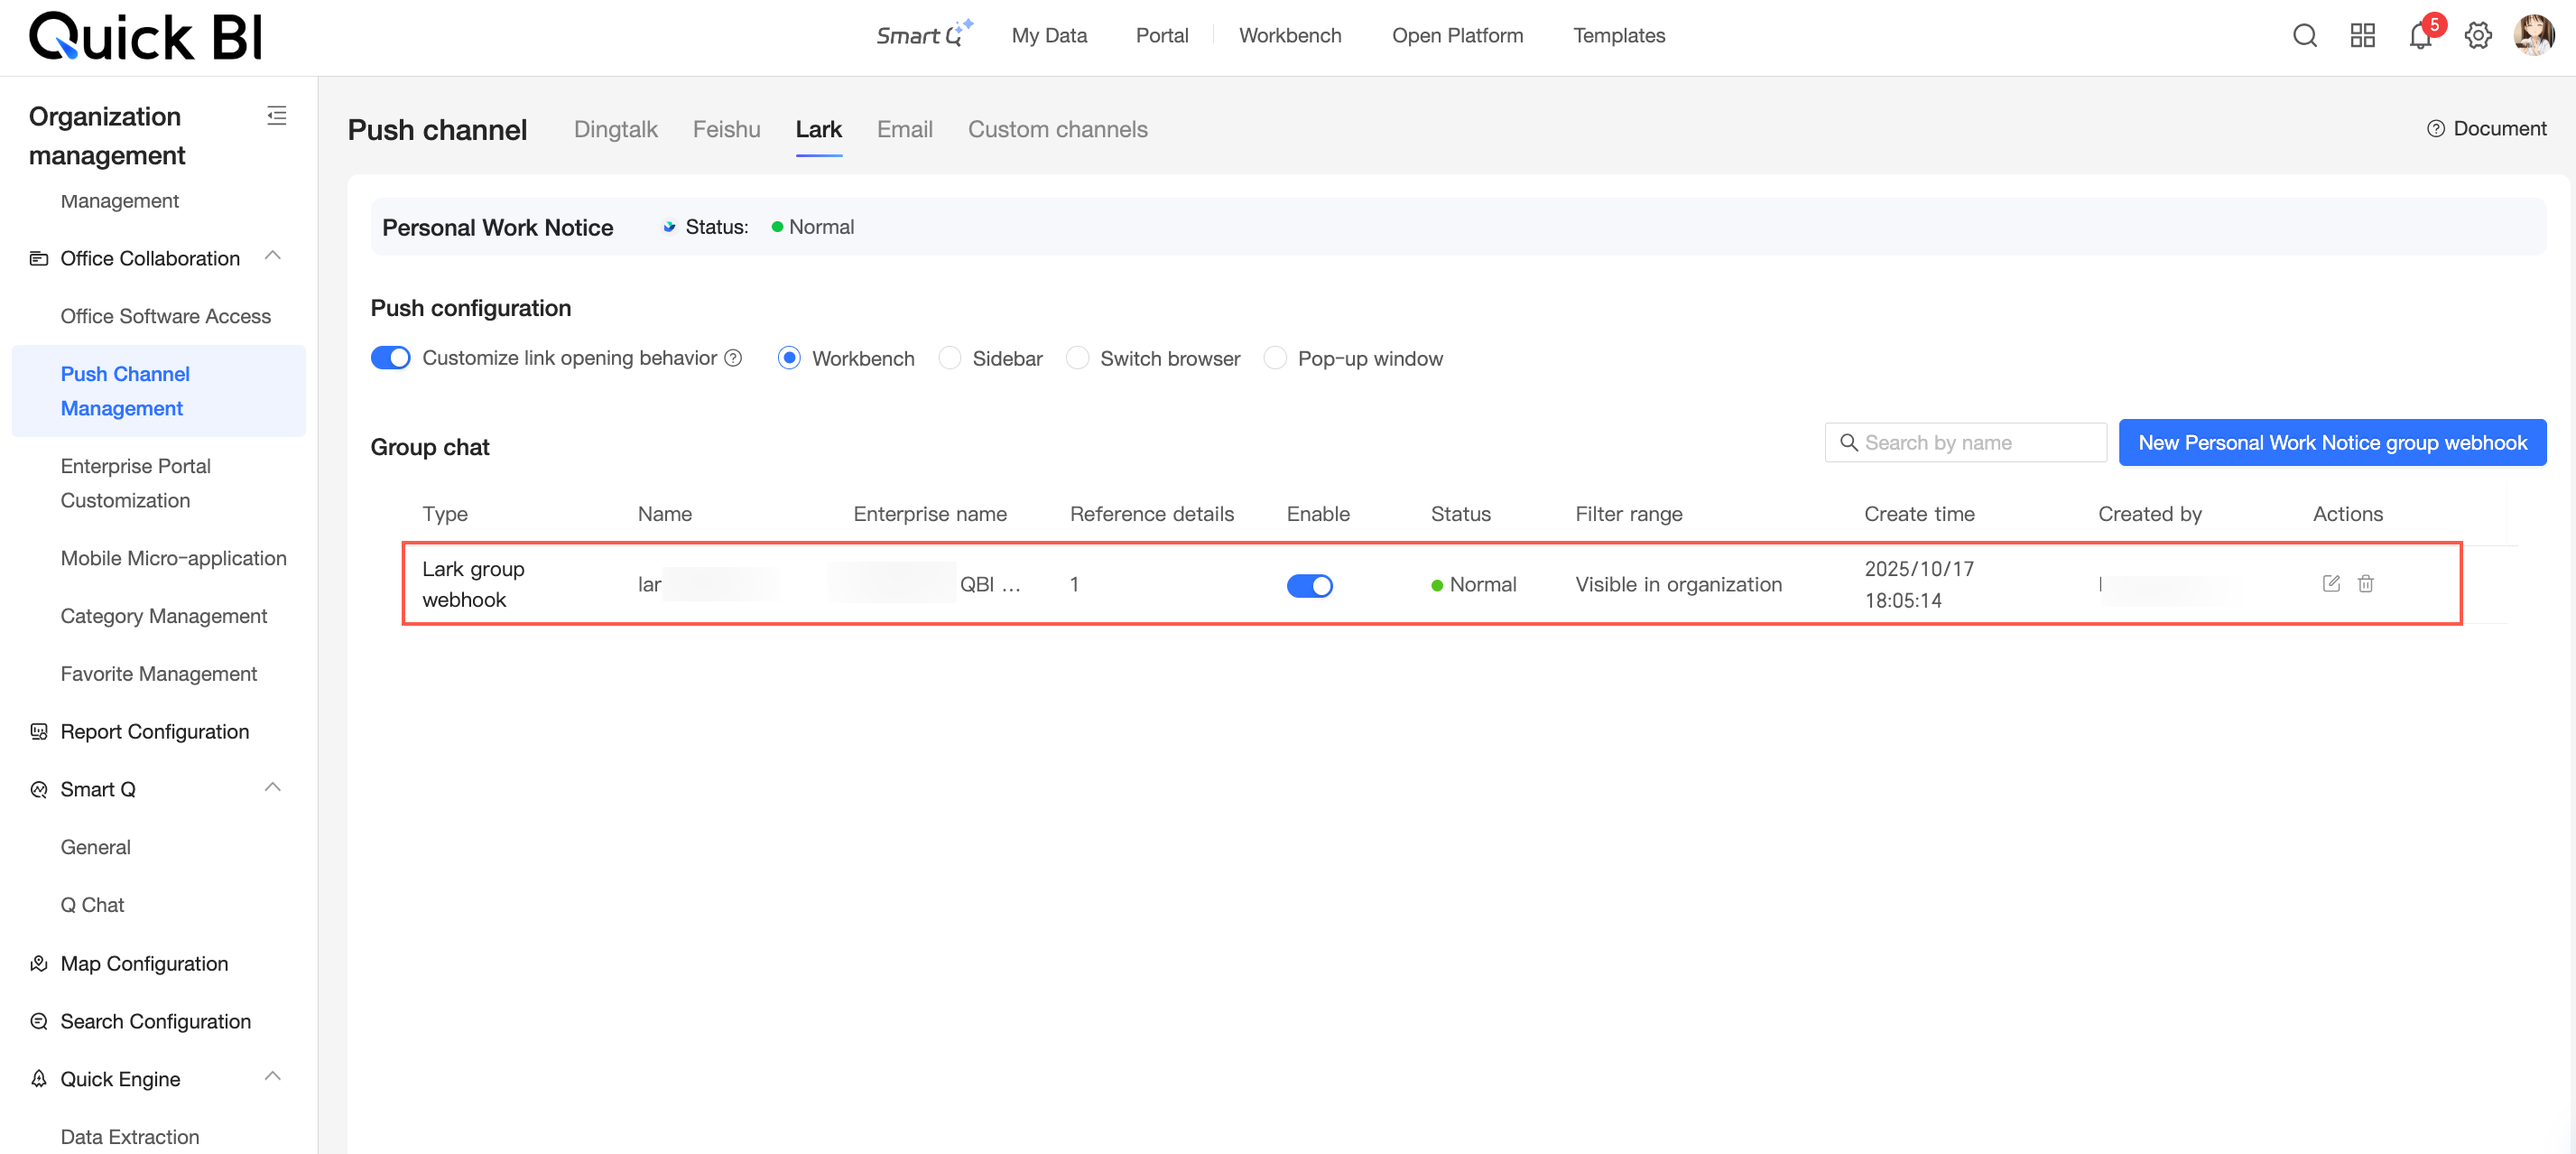The width and height of the screenshot is (2576, 1154).
Task: Open General under Smart Q
Action: (96, 848)
